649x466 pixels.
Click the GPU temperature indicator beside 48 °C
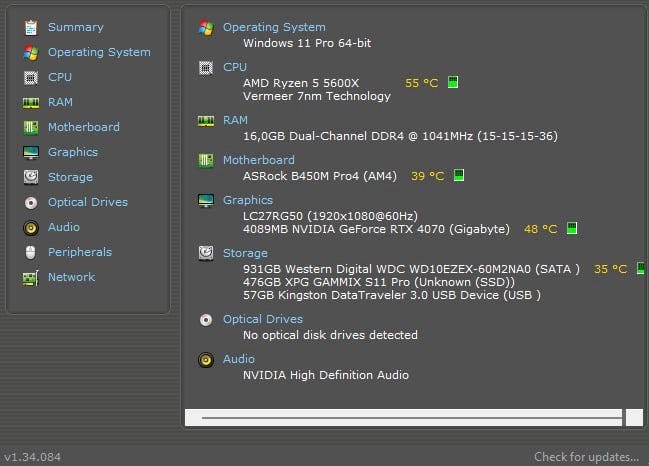[572, 228]
